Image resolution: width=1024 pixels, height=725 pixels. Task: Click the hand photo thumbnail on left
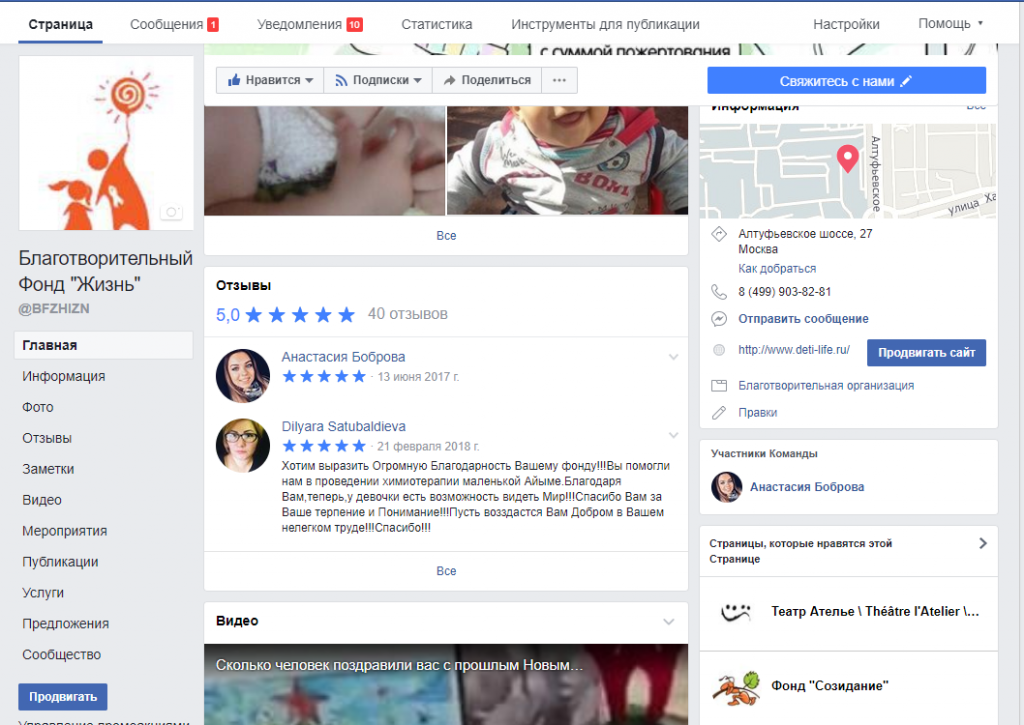coord(325,161)
